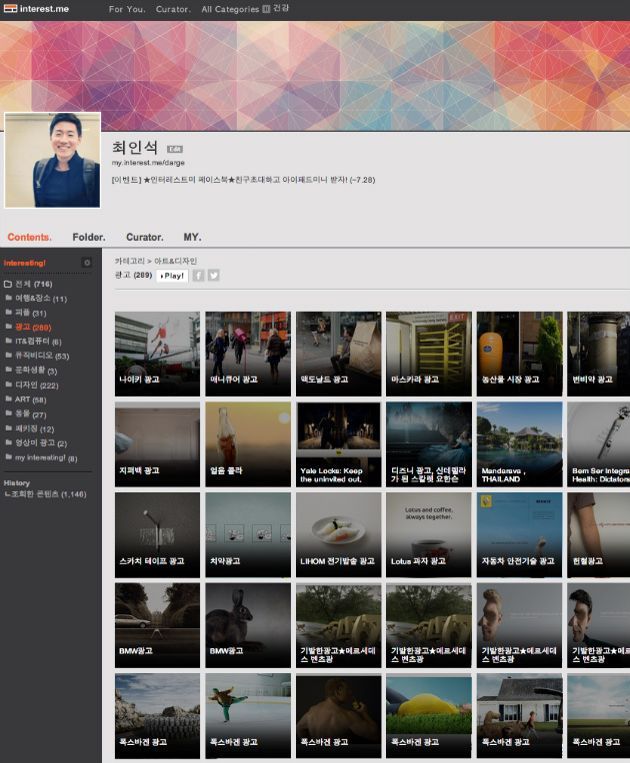Open the For You menu
Screen dimensions: 630x763
127,9
